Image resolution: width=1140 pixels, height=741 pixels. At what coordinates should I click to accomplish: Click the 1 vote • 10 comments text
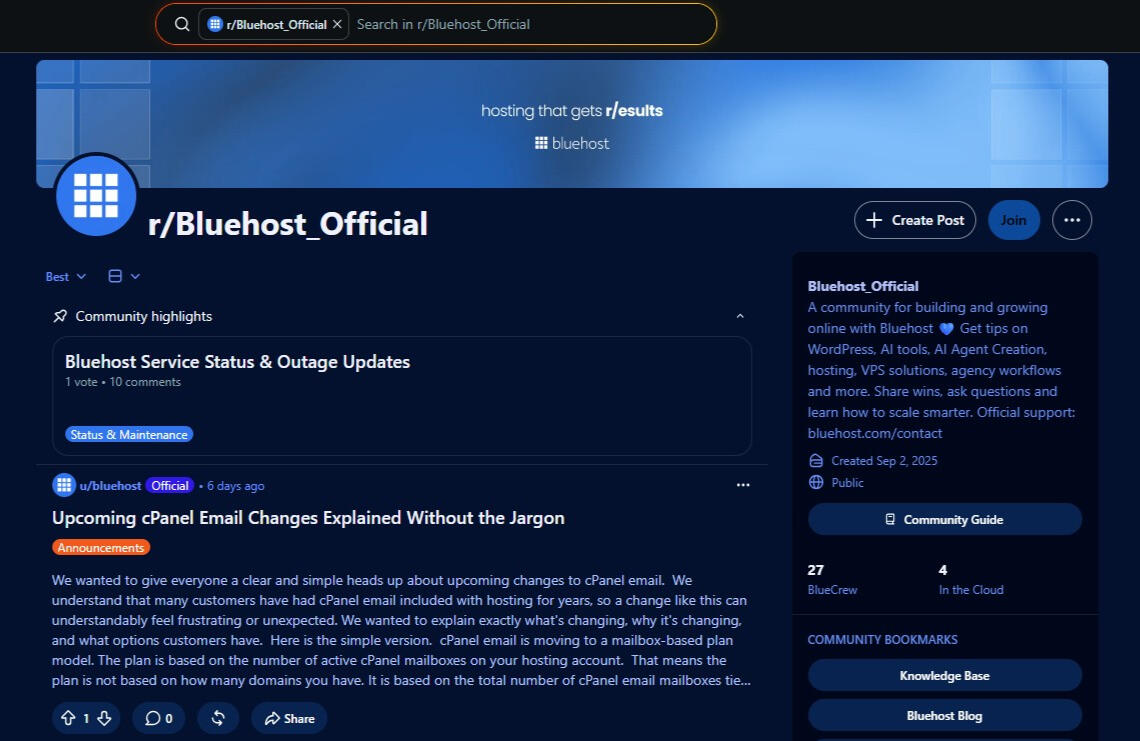coord(123,382)
